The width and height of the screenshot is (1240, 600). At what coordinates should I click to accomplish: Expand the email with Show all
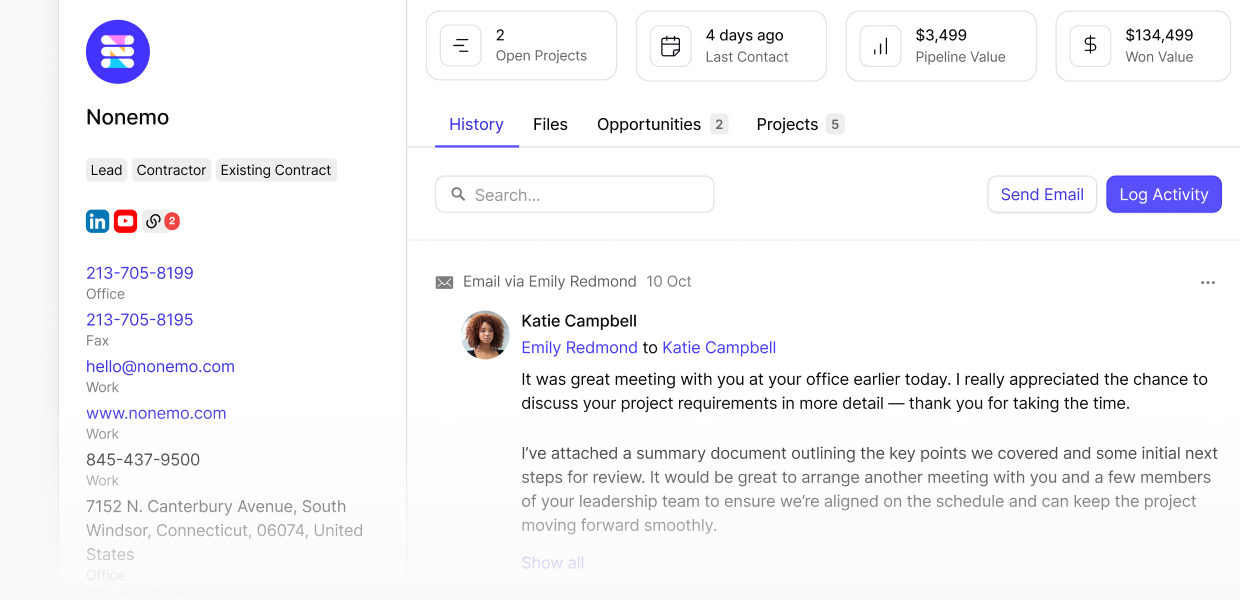coord(552,562)
